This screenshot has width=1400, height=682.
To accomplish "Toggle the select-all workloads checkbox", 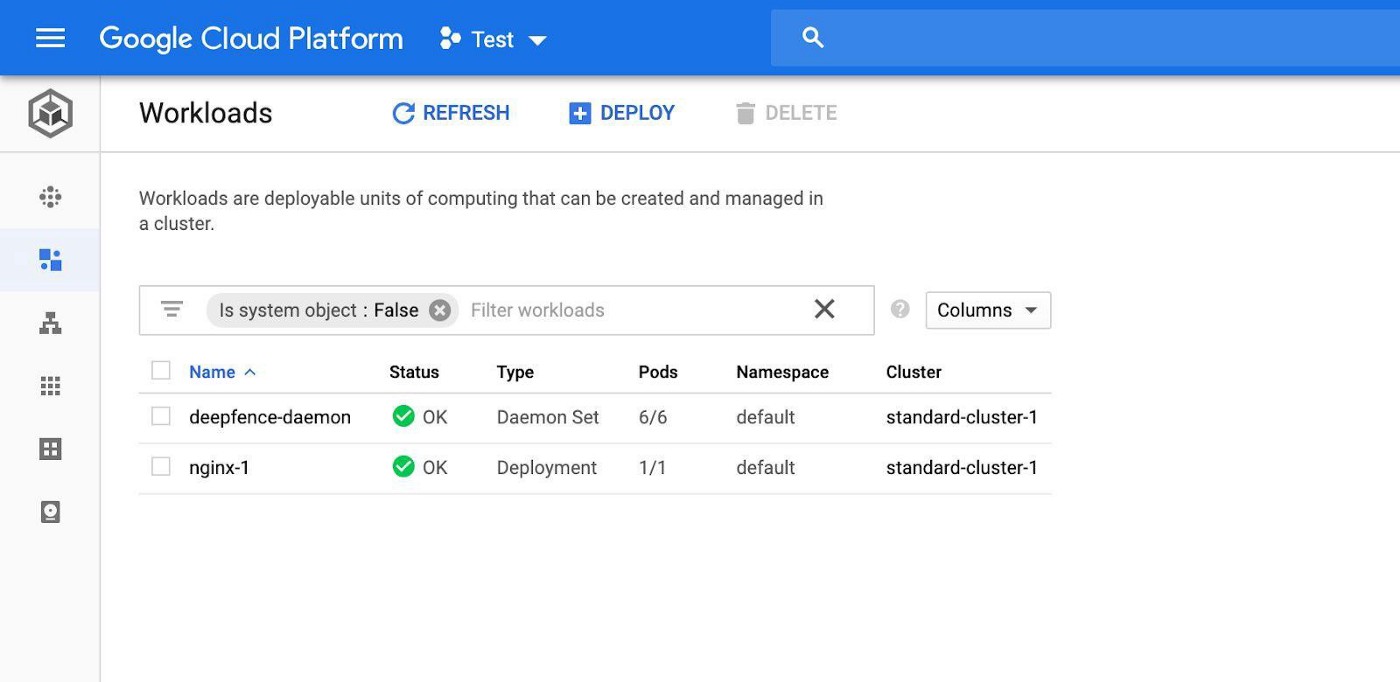I will coord(160,370).
